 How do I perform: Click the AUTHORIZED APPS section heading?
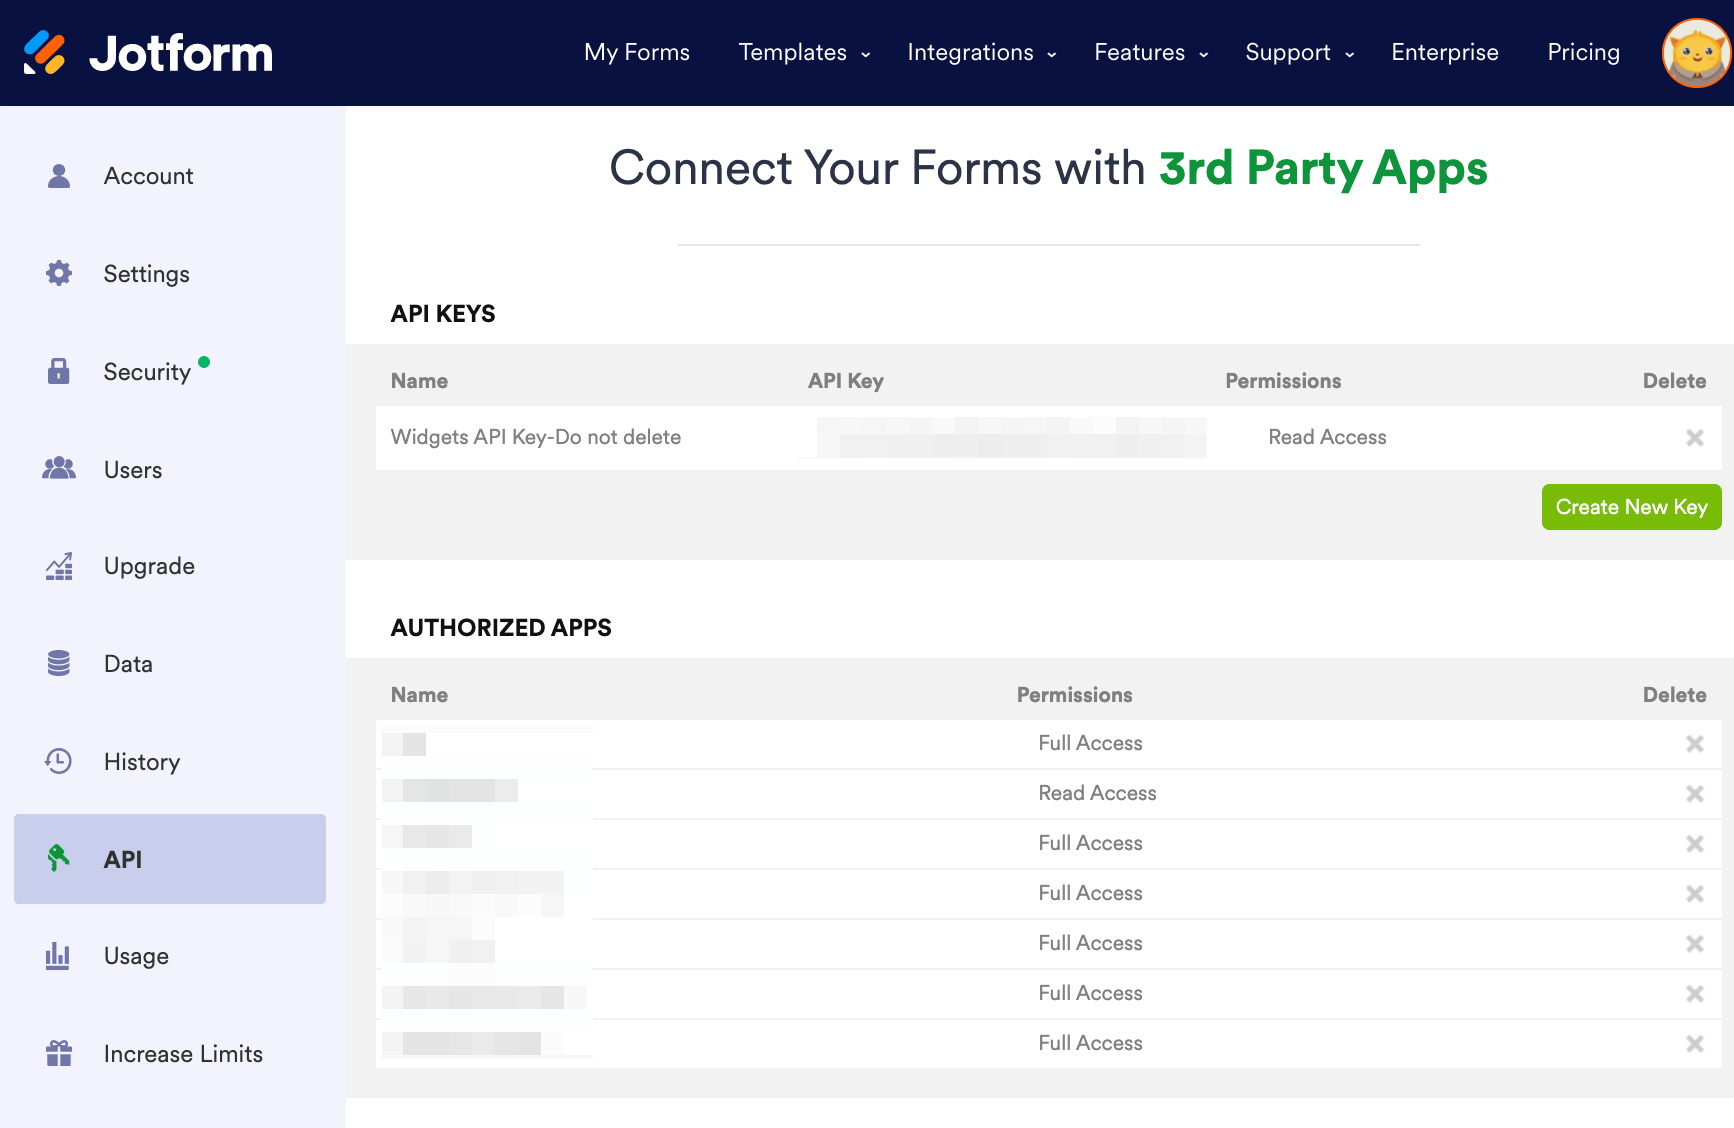(x=501, y=628)
